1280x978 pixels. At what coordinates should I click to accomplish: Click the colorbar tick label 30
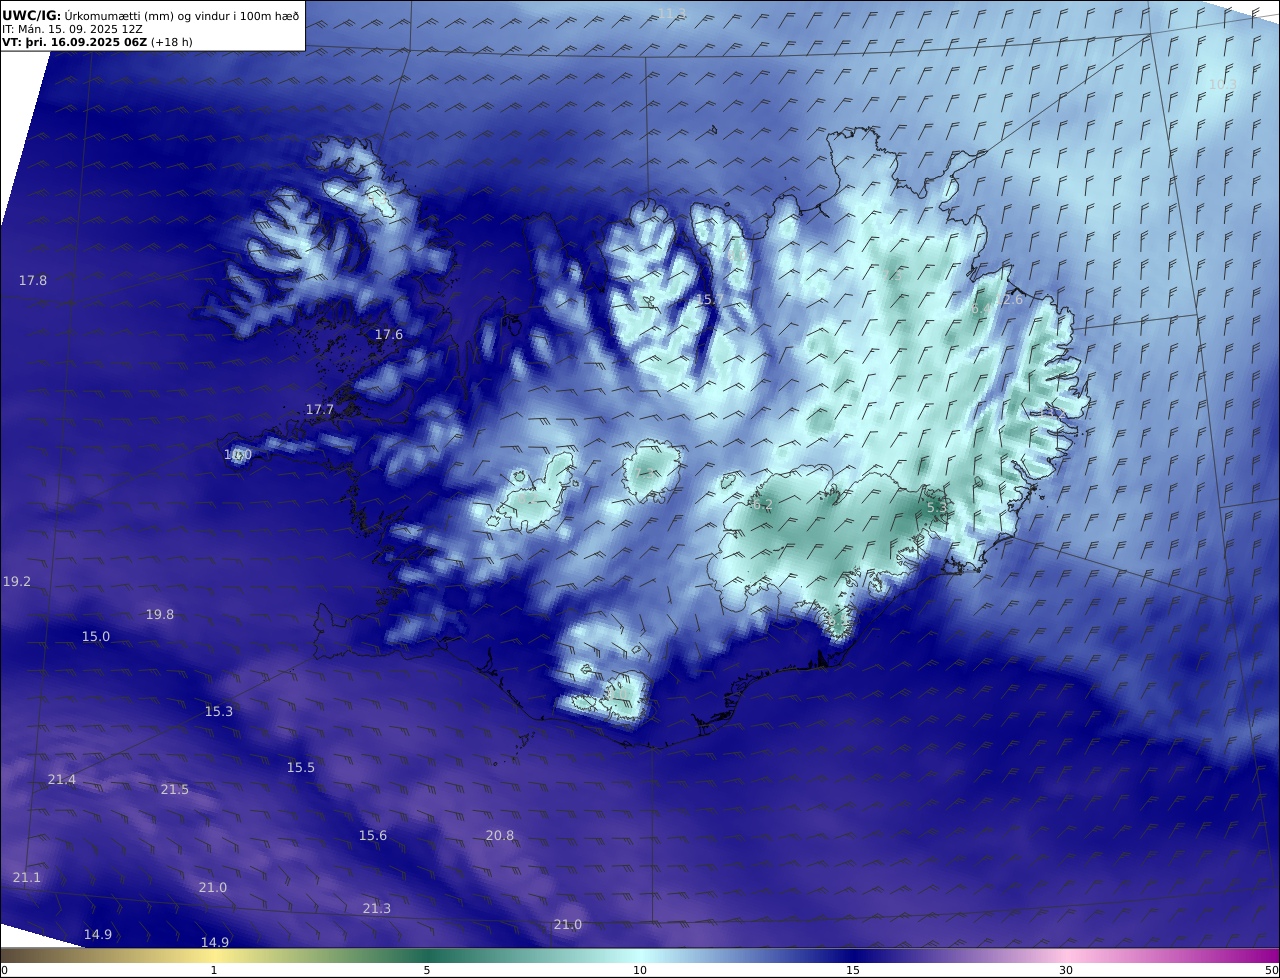(1066, 970)
